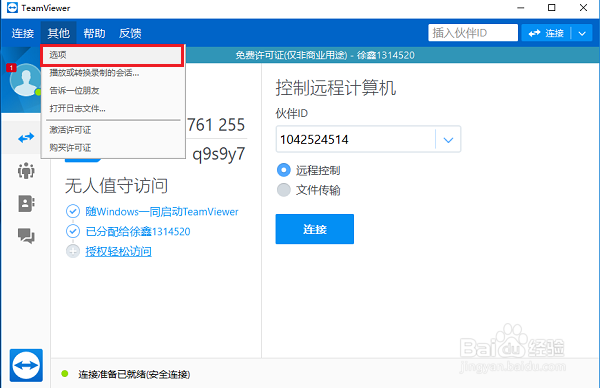Image resolution: width=600 pixels, height=388 pixels.
Task: Expand the 伙伴ID dropdown arrow
Action: coord(448,140)
